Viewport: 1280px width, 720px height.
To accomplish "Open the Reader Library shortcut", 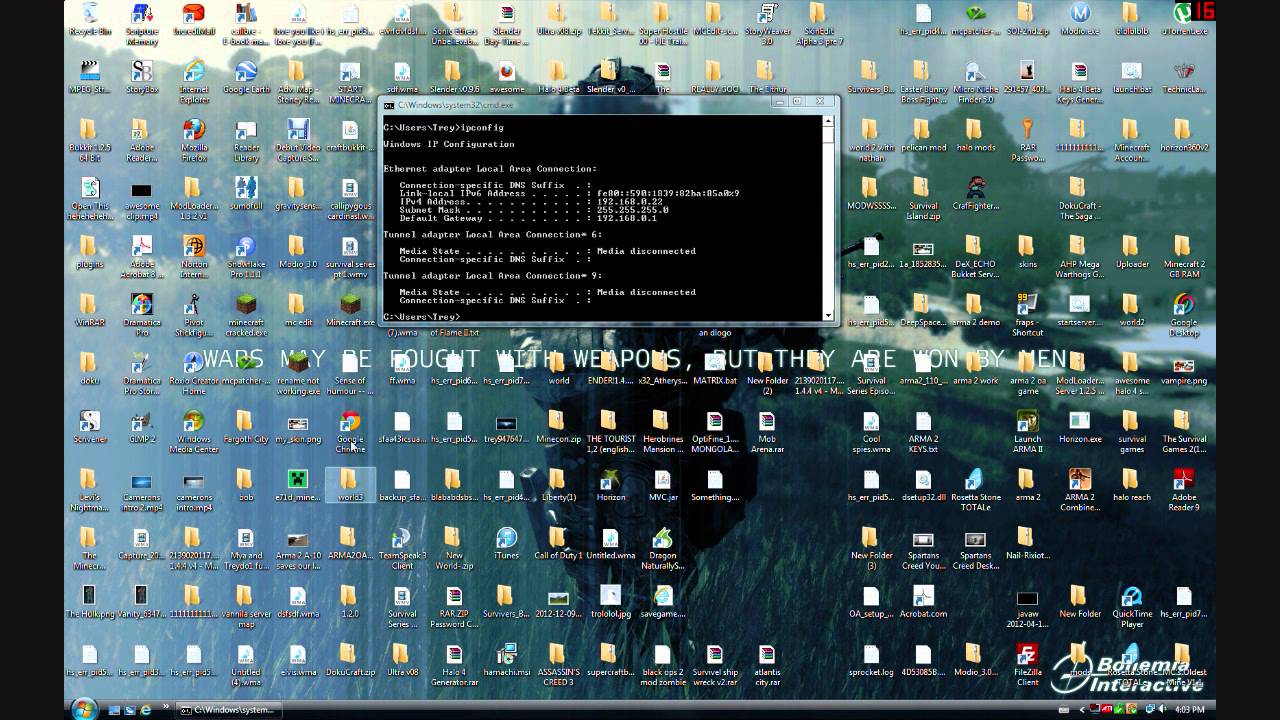I will [246, 139].
